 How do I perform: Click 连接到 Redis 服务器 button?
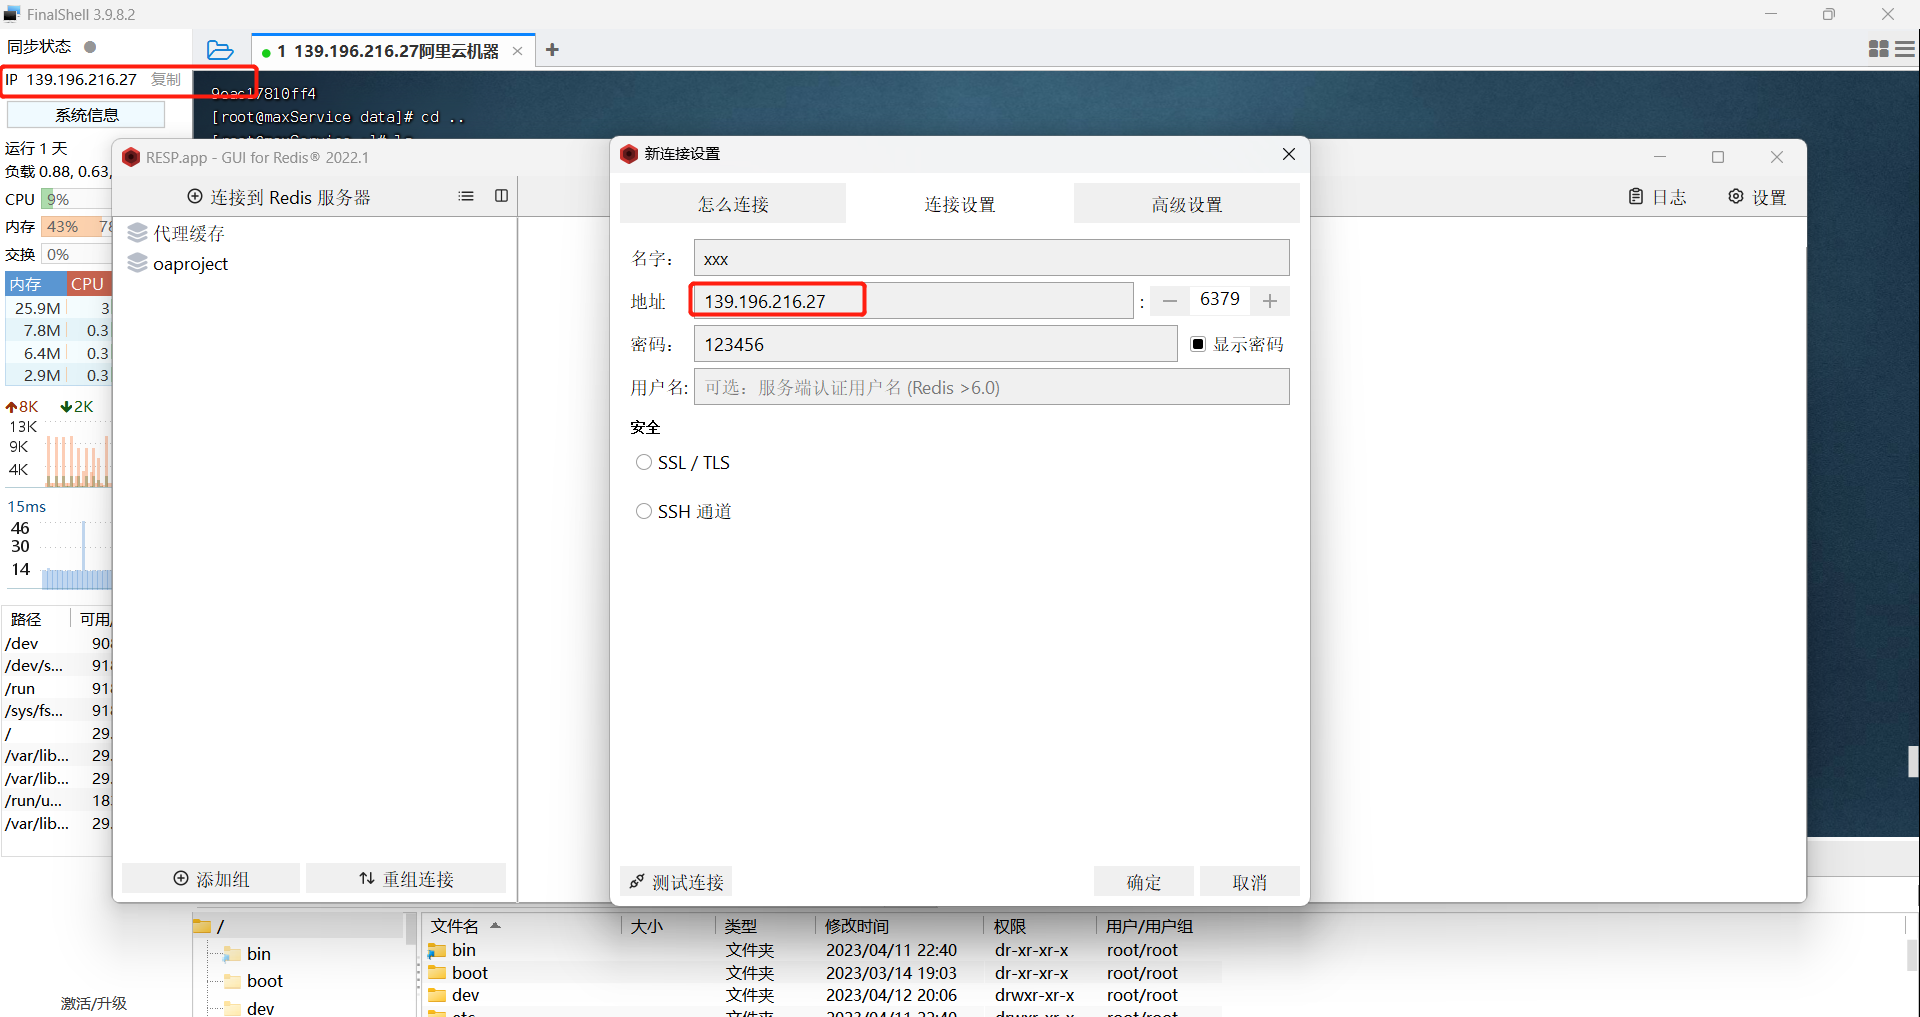coord(279,197)
